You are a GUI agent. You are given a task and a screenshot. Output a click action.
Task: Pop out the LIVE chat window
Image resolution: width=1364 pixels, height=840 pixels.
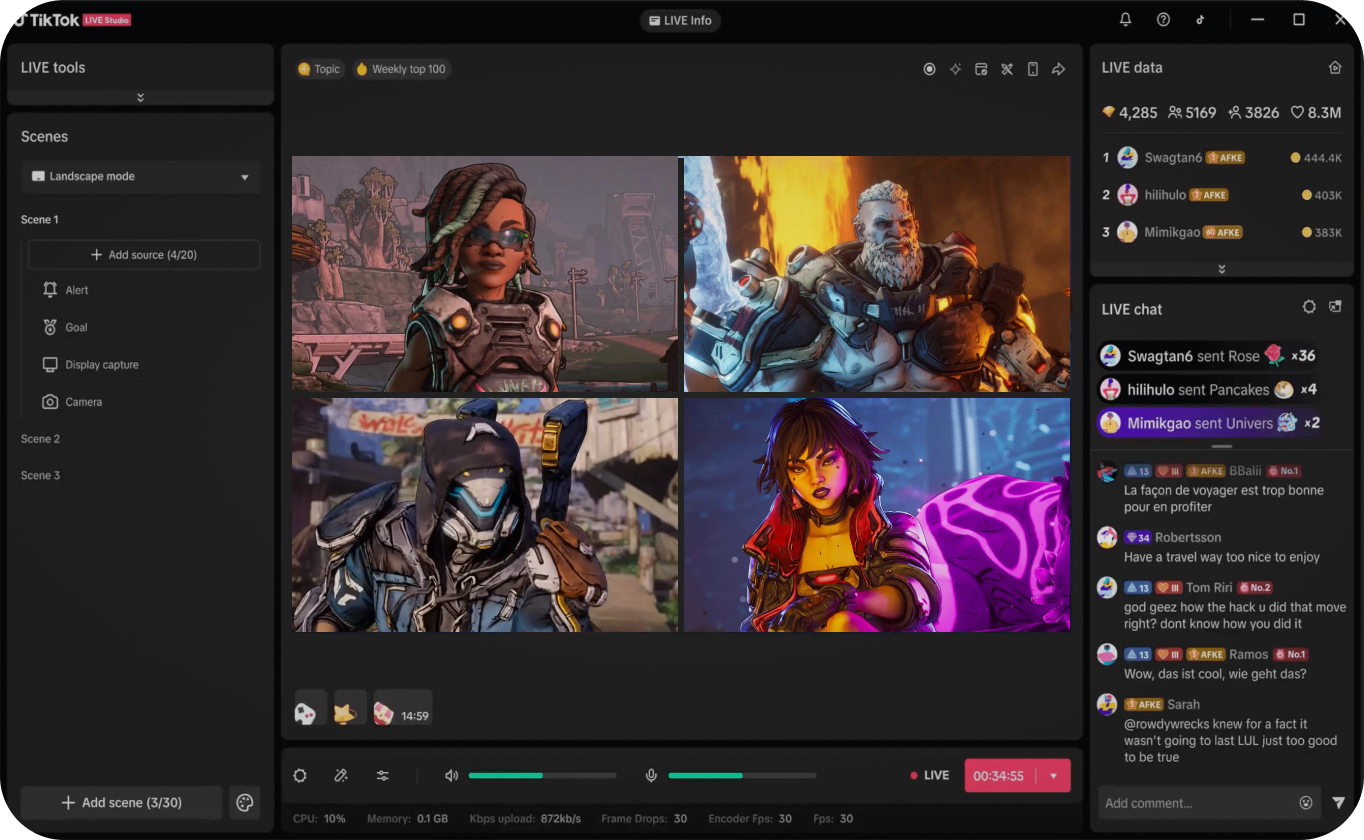point(1335,307)
